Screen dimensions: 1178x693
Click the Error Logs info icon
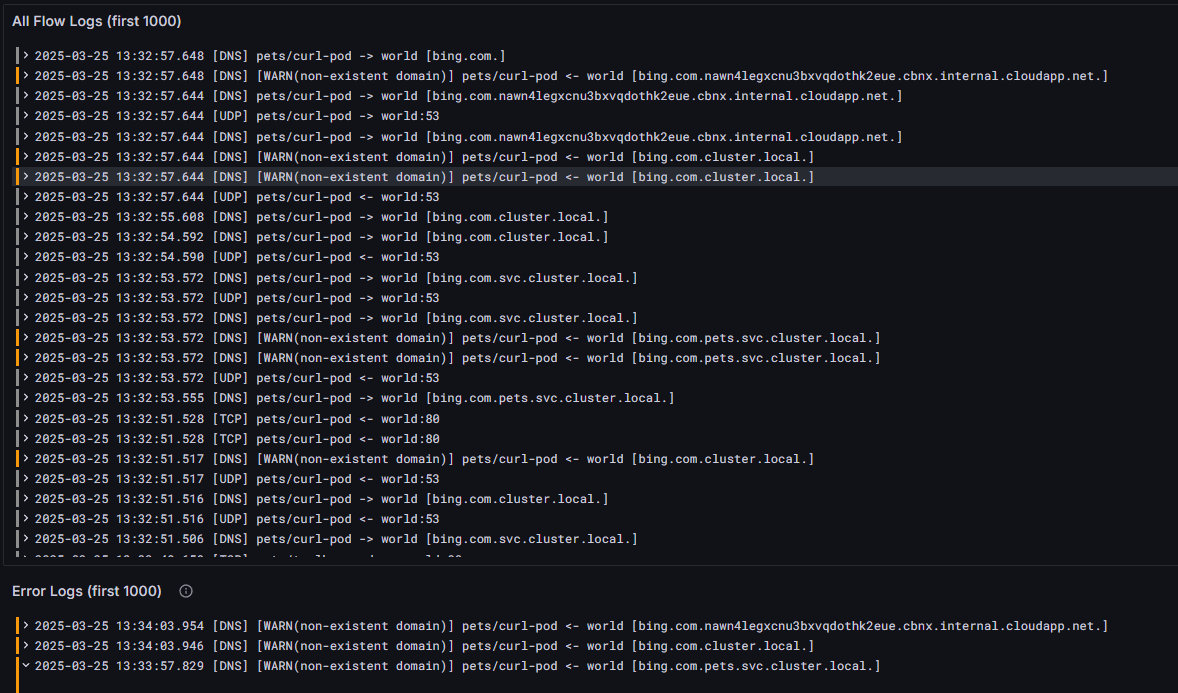pyautogui.click(x=186, y=592)
